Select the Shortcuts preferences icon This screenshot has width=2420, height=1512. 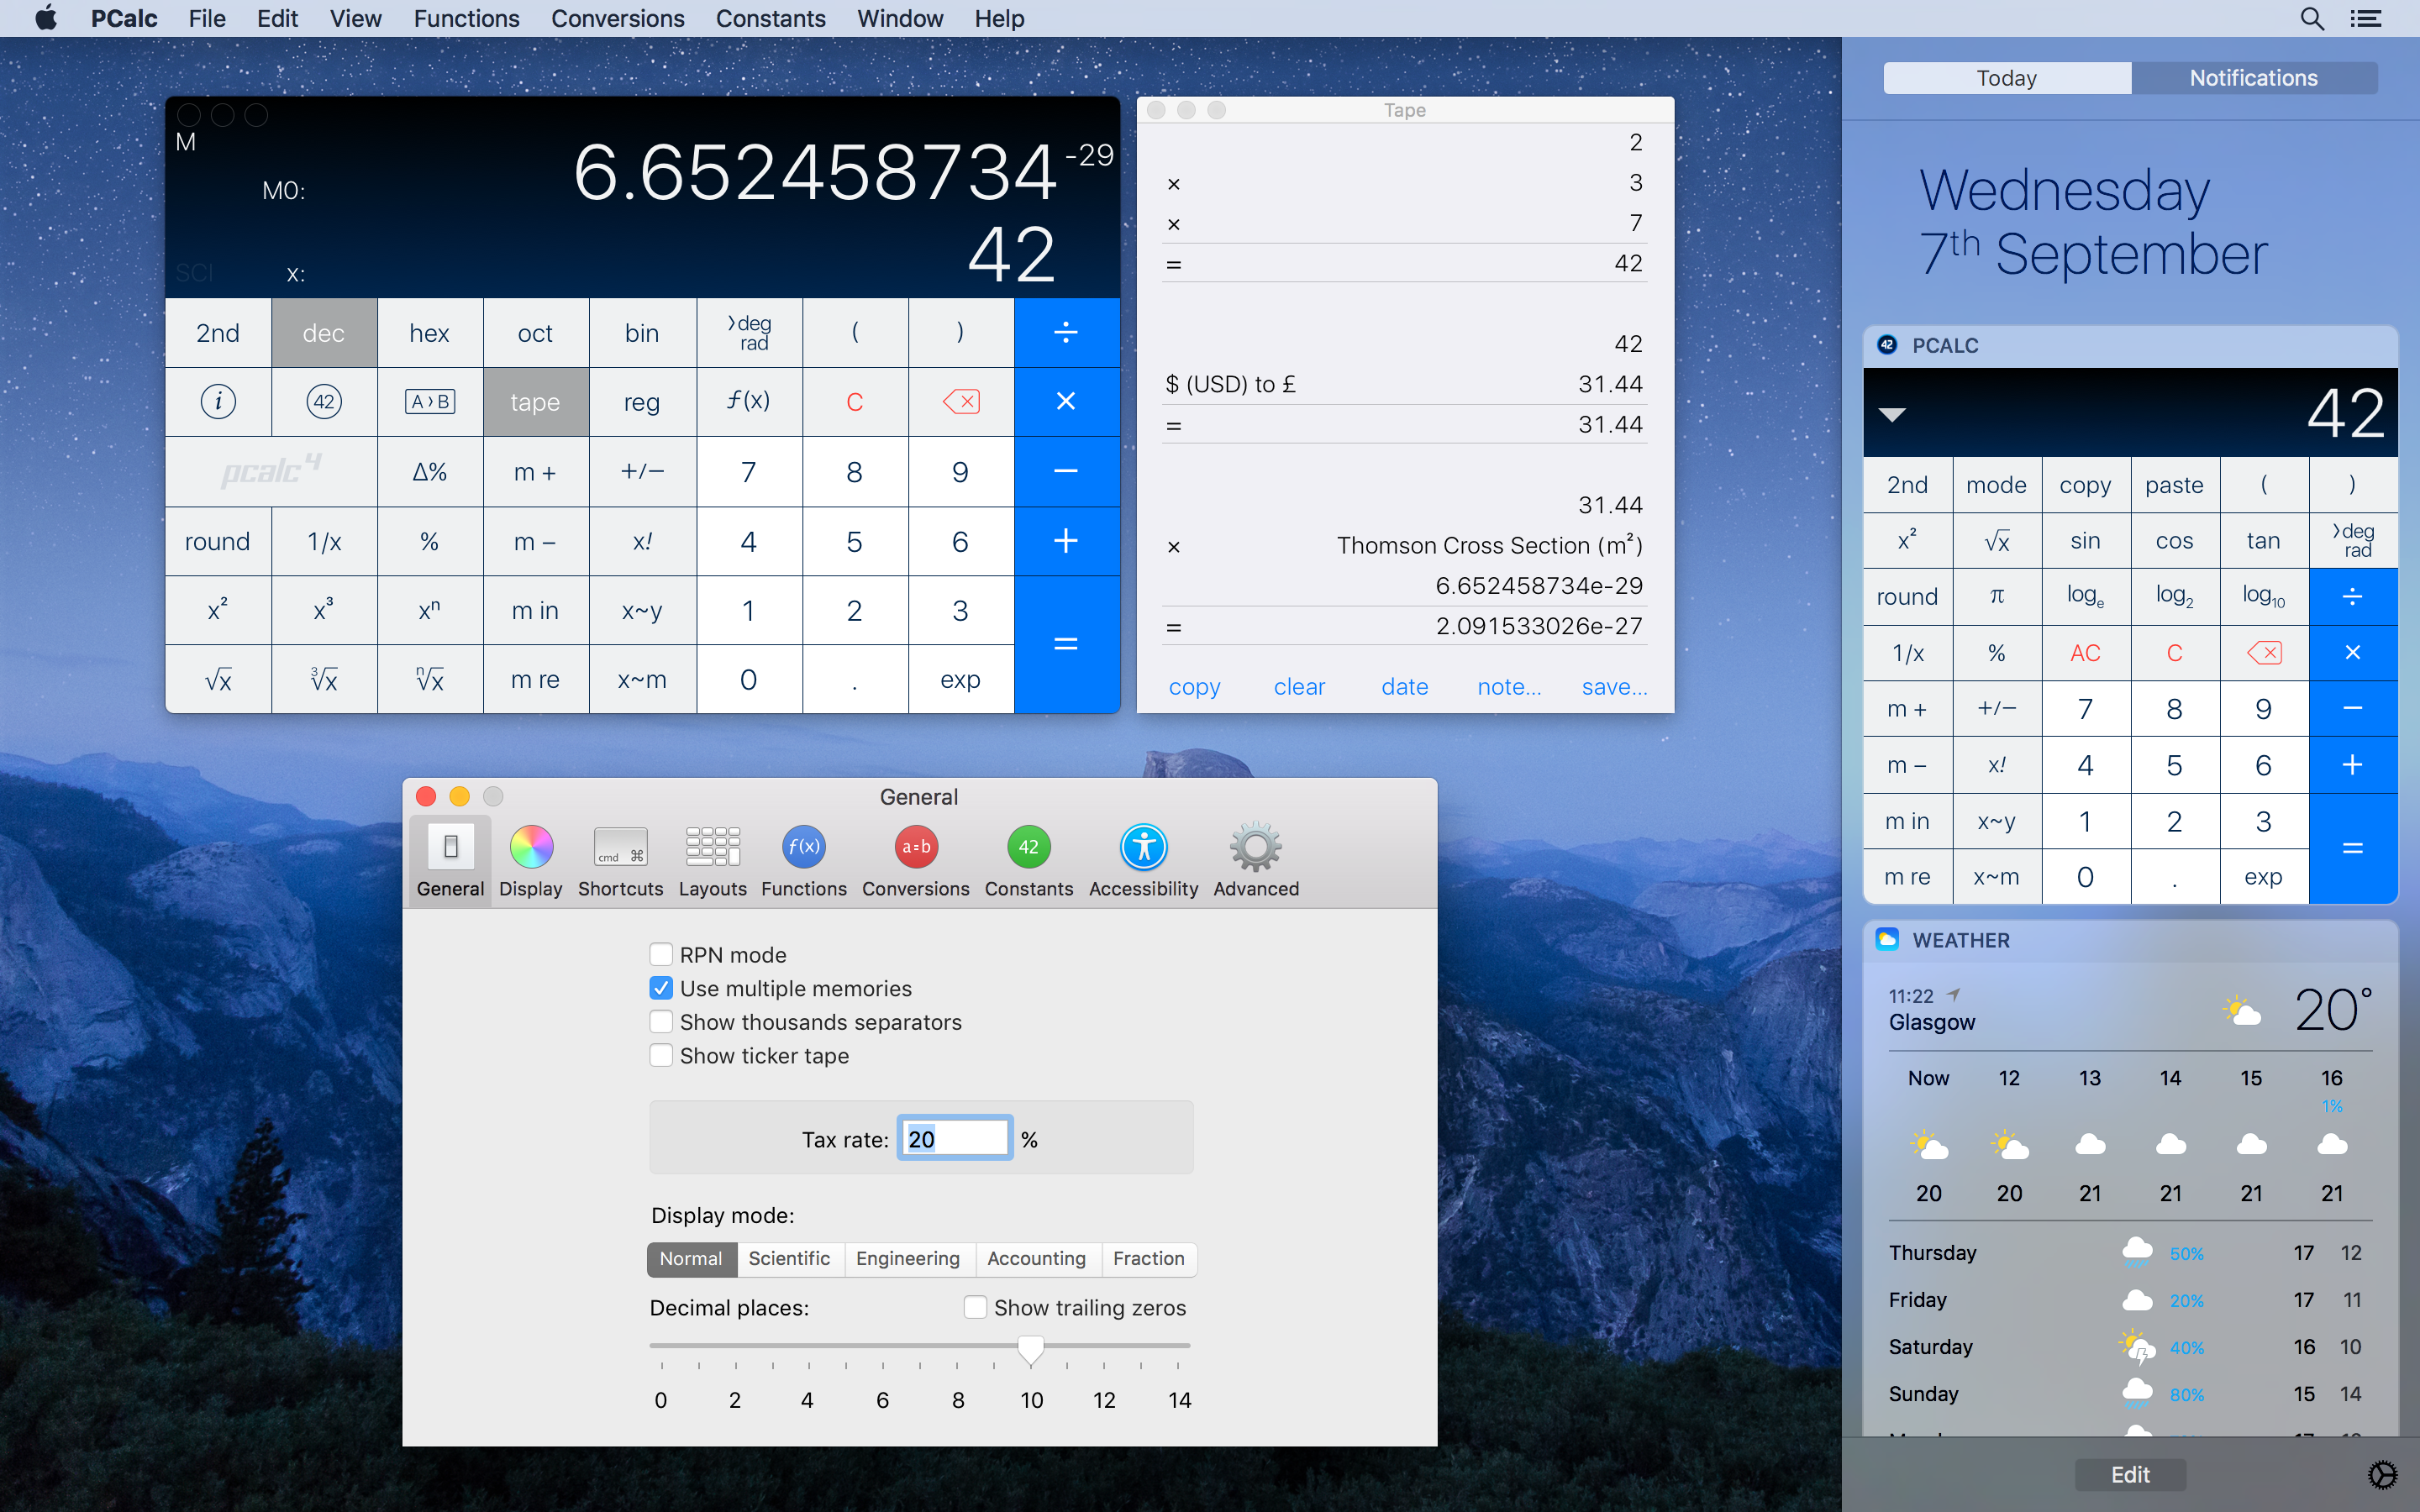(620, 858)
